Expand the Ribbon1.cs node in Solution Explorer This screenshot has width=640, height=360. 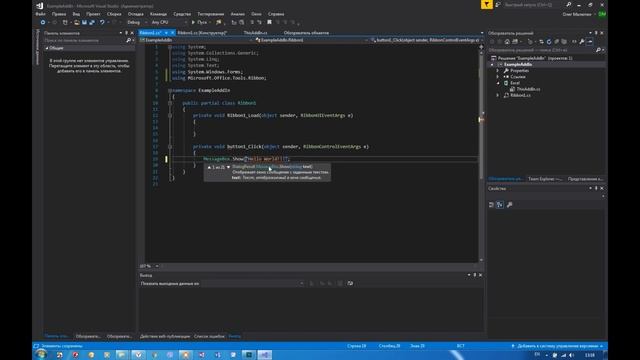(498, 95)
